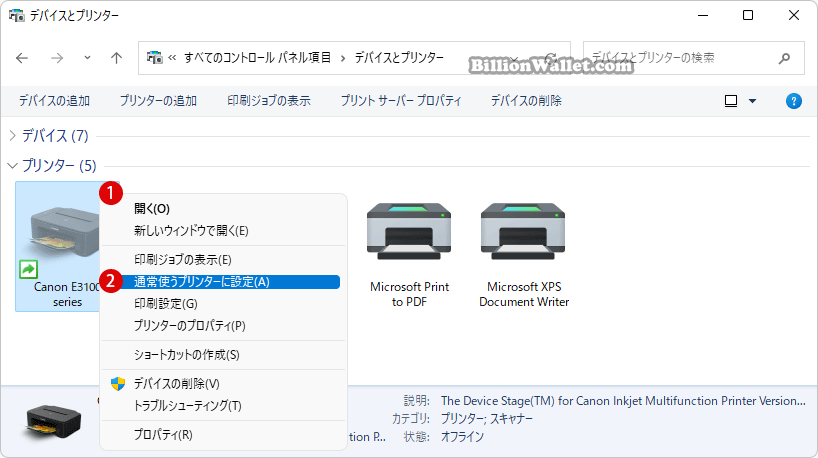
Task: Open プリント サーバー プロパティ
Action: [x=401, y=101]
